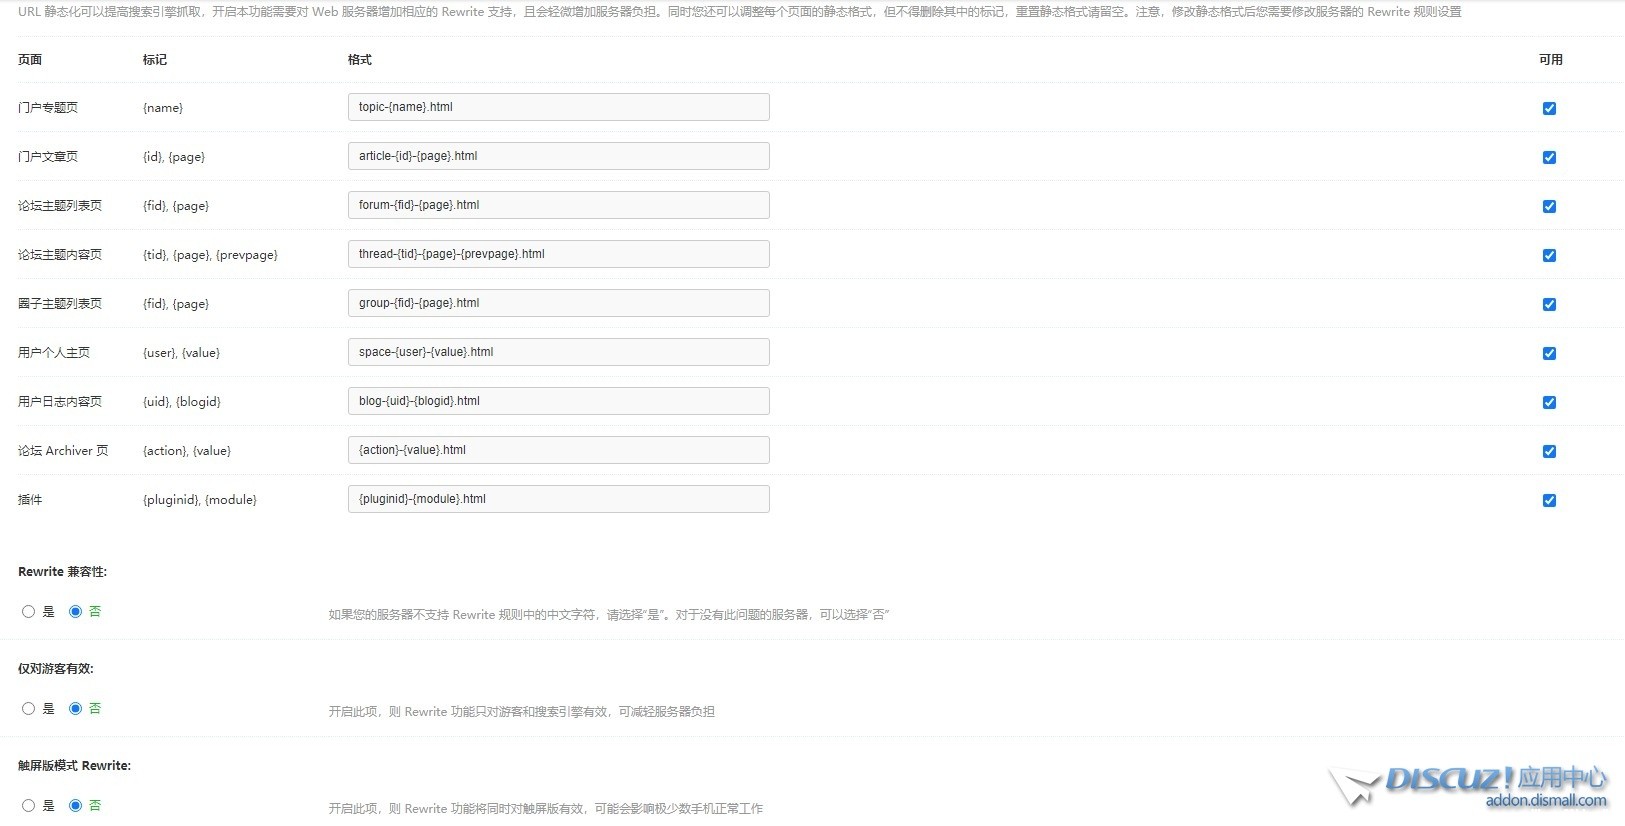Screen dimensions: 1625x826
Task: Uncheck the 论坛主题内容页 availability checkbox
Action: pos(1549,255)
